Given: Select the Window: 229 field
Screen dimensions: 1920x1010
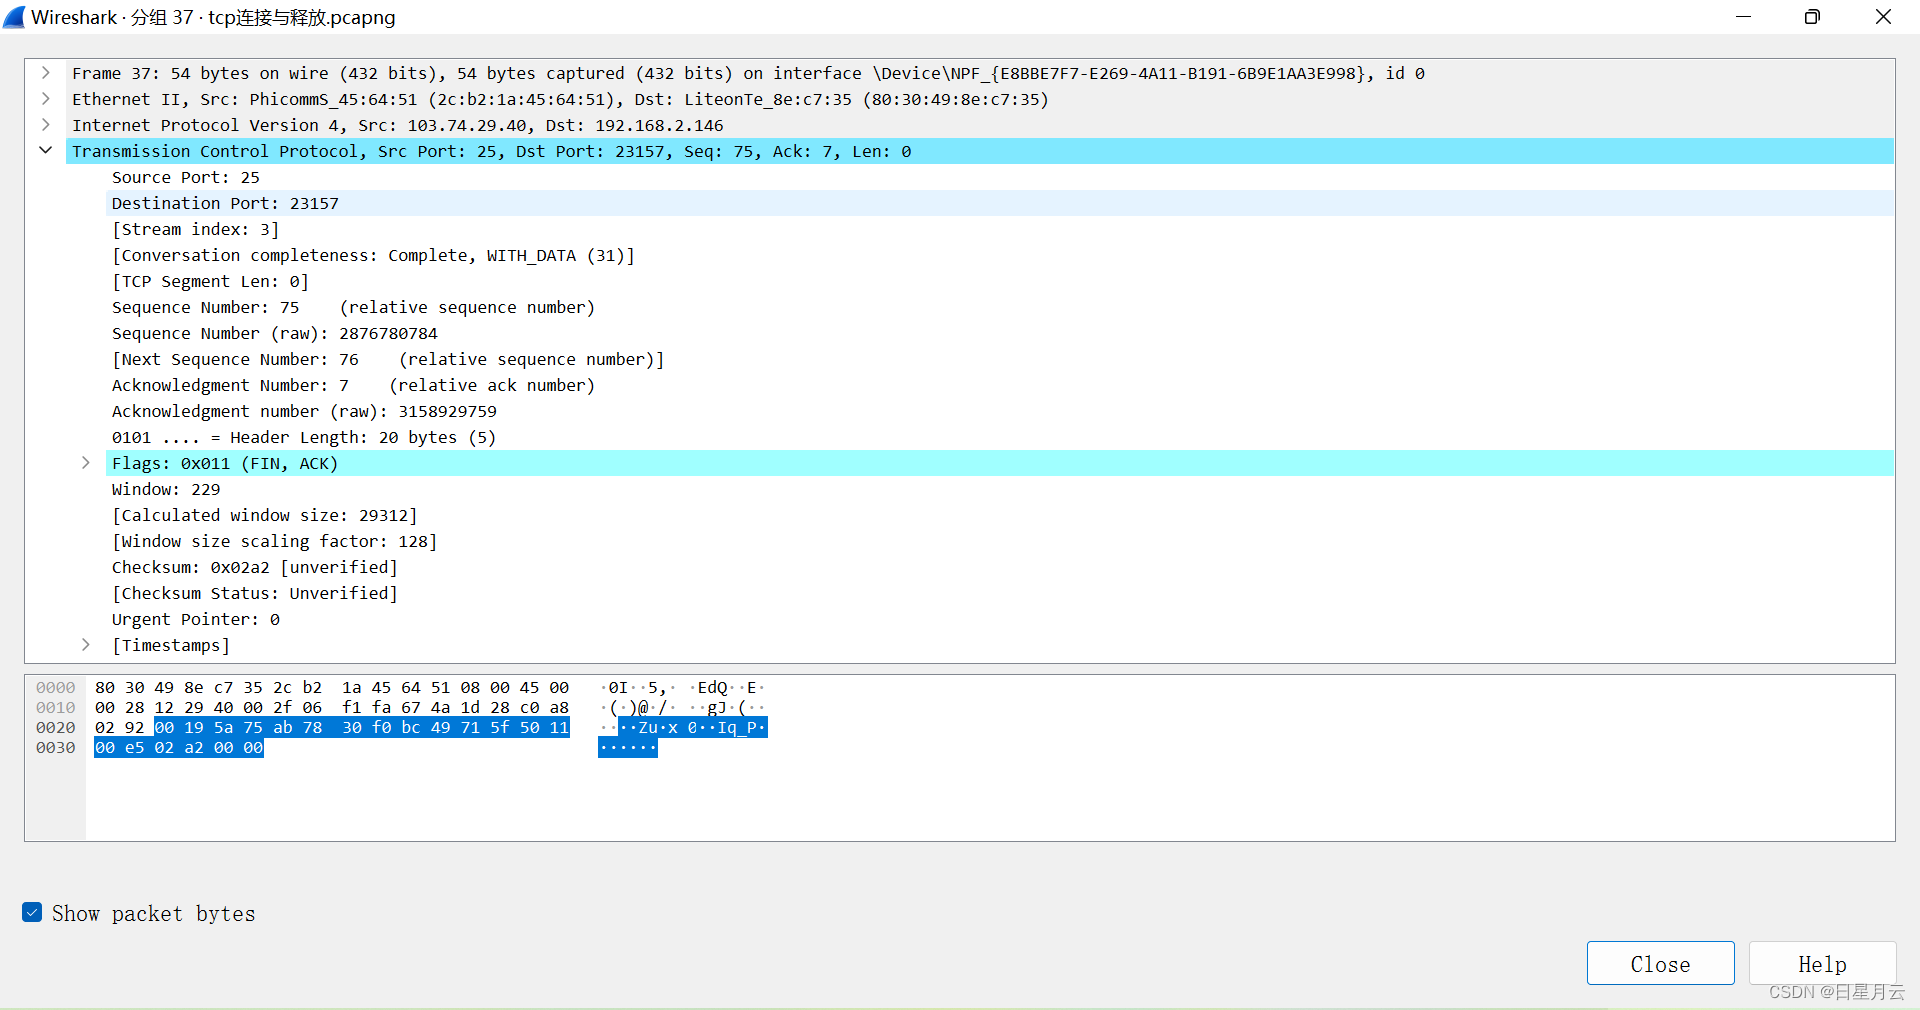Looking at the screenshot, I should [x=1000, y=489].
